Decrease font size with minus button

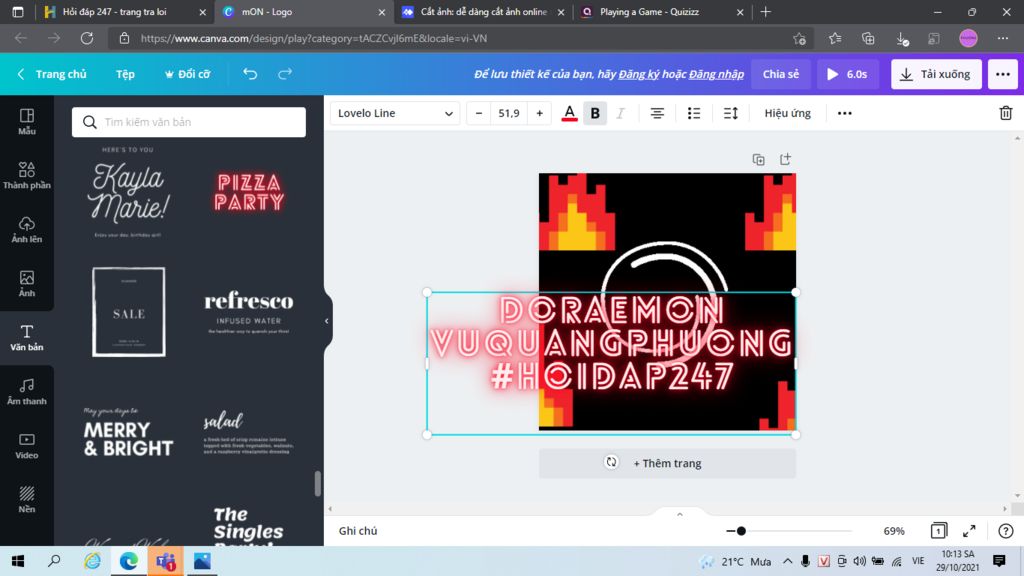pyautogui.click(x=479, y=114)
